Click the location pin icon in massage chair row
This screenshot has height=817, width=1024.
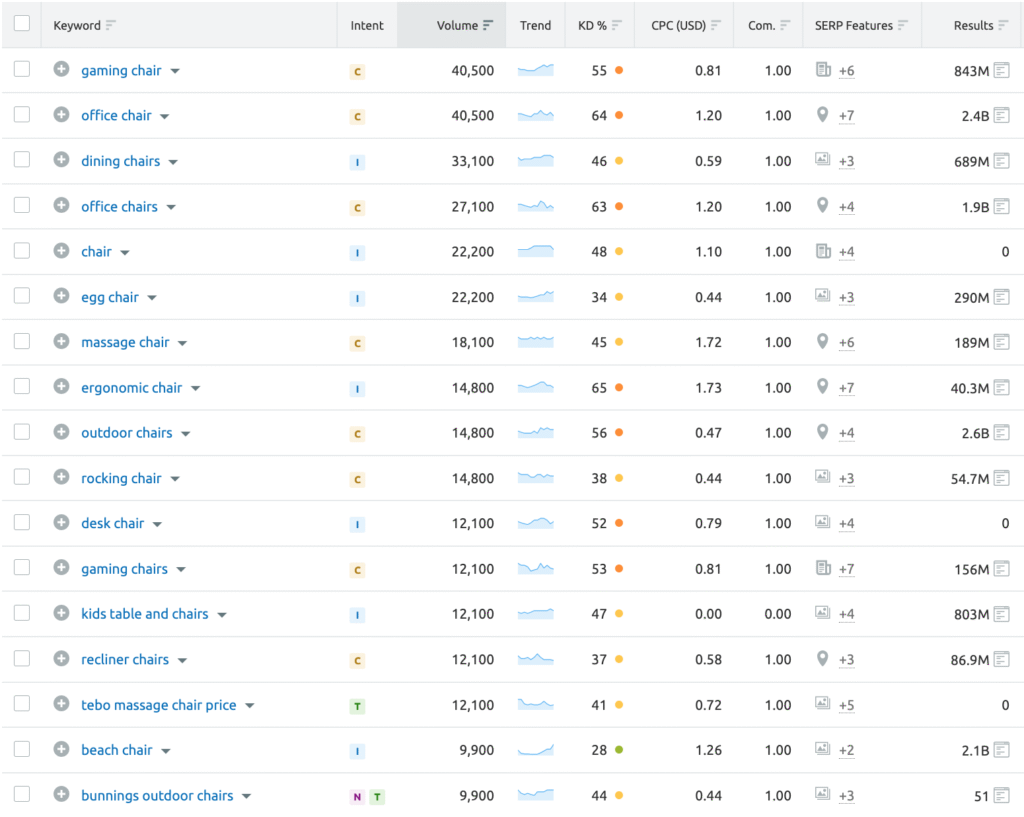point(822,342)
